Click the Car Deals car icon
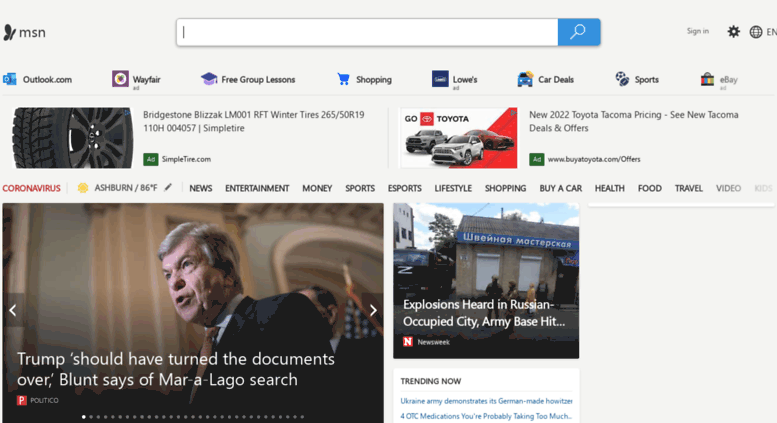This screenshot has width=777, height=423. [x=525, y=79]
